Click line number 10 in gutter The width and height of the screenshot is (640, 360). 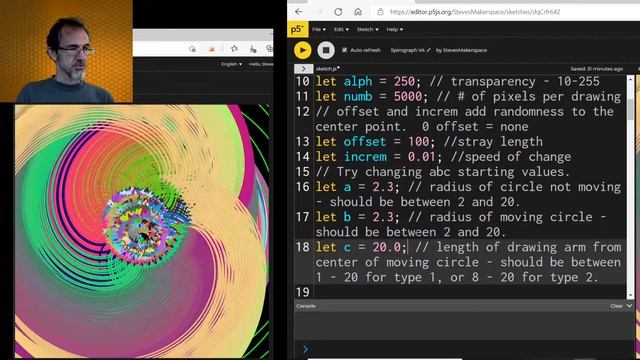[302, 81]
